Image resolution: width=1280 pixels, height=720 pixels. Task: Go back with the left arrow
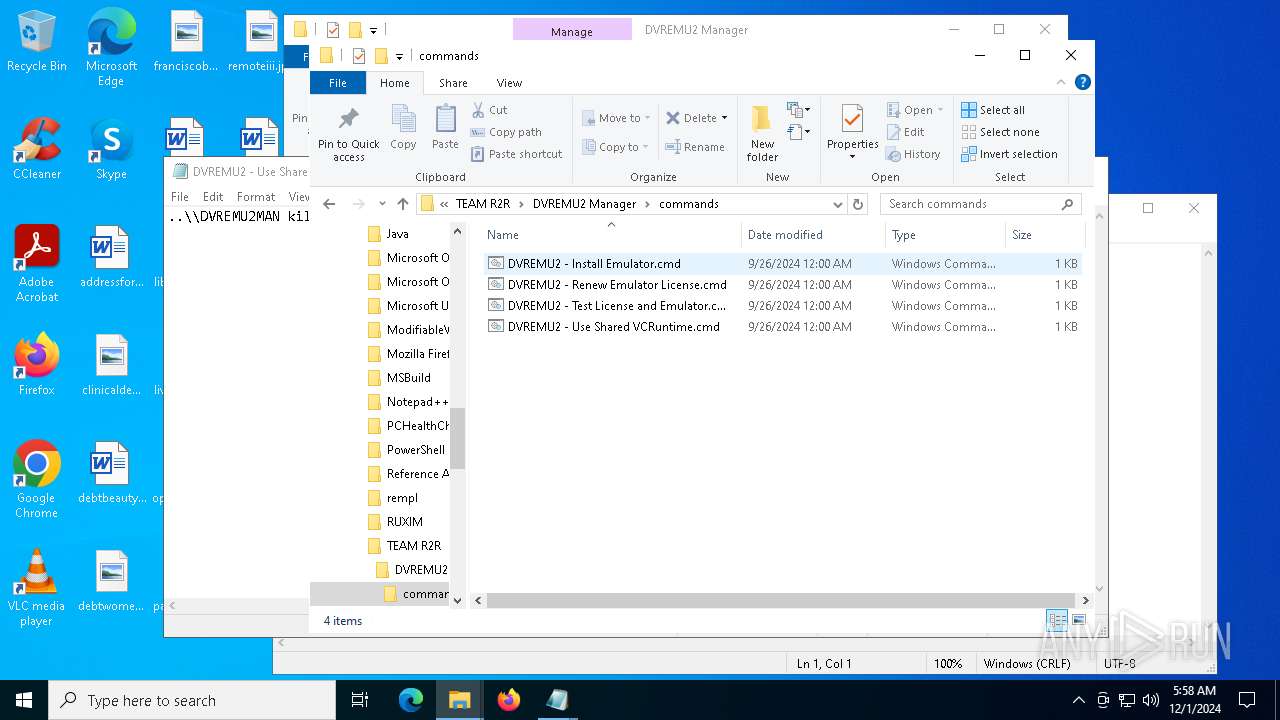tap(329, 204)
